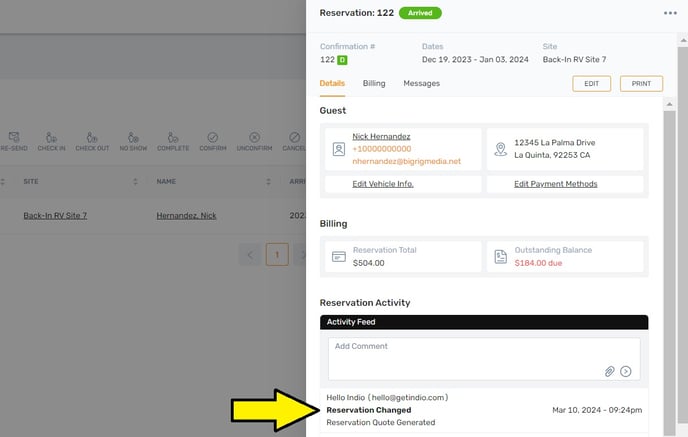Open the Hernandez, Nick table link

coord(186,215)
